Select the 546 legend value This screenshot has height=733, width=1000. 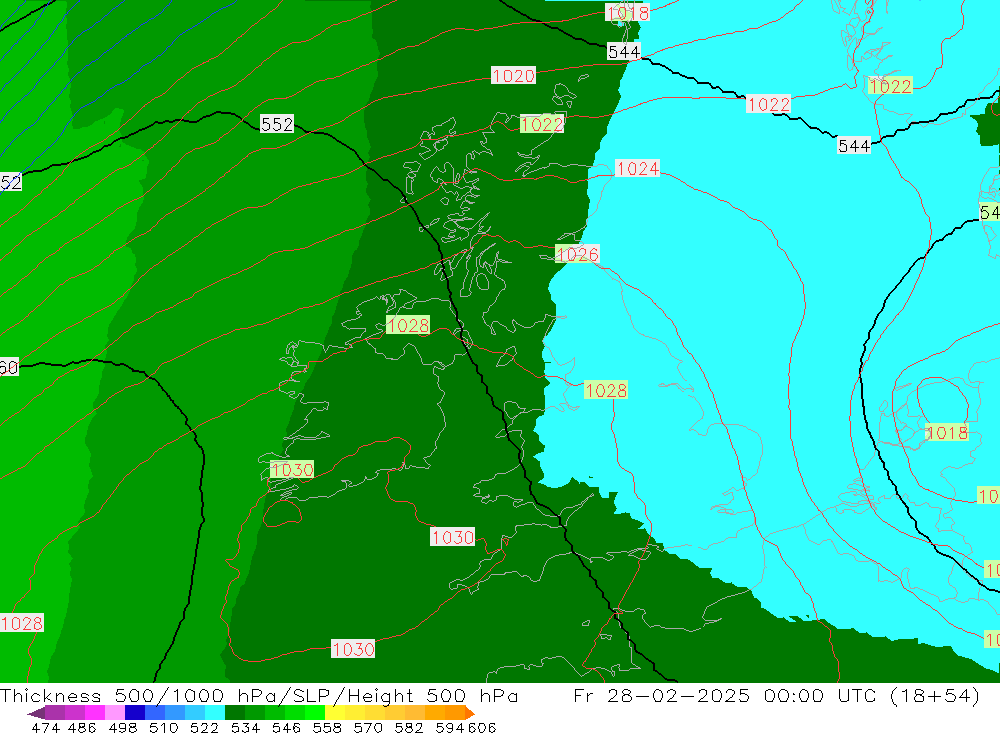(286, 728)
